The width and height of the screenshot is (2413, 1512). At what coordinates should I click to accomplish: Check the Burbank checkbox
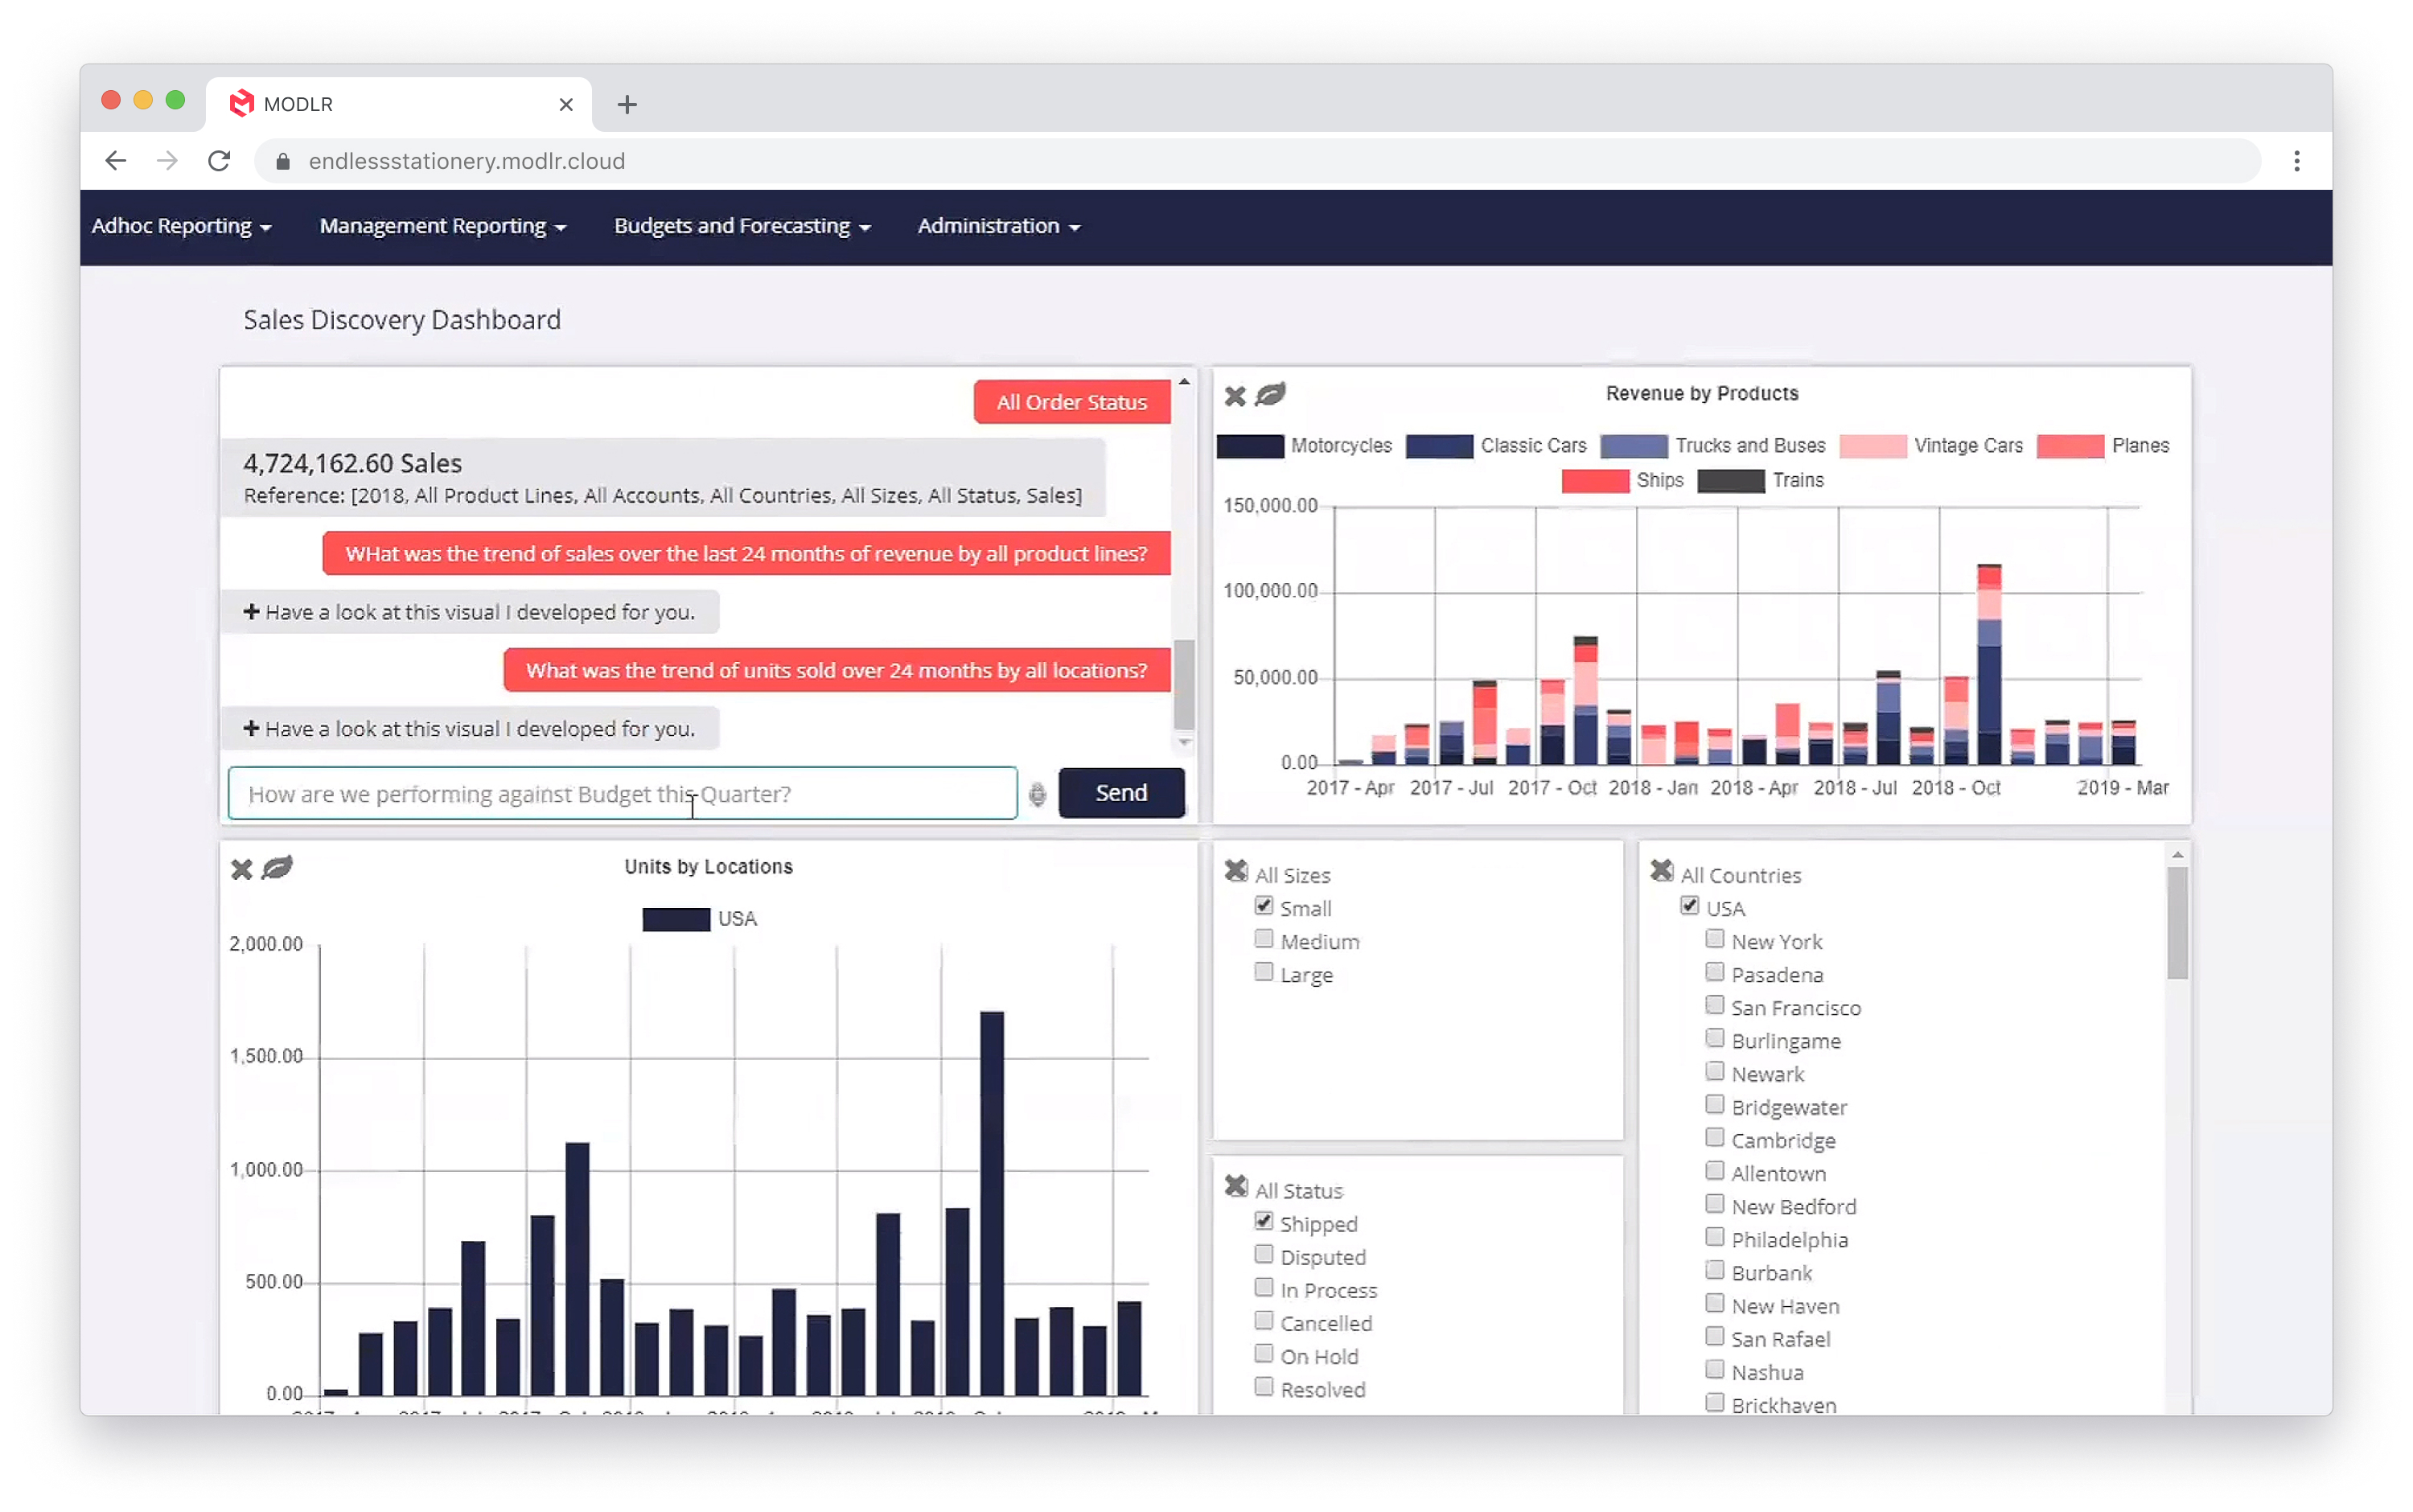pyautogui.click(x=1715, y=1270)
